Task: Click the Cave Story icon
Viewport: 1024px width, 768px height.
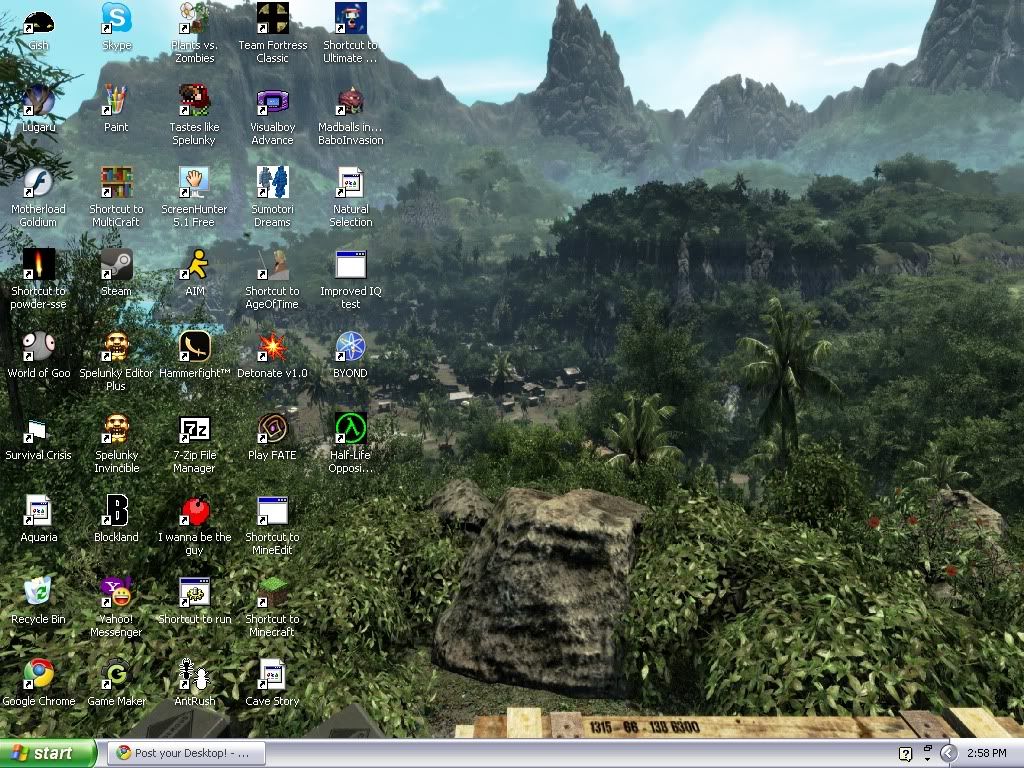Action: (x=272, y=675)
